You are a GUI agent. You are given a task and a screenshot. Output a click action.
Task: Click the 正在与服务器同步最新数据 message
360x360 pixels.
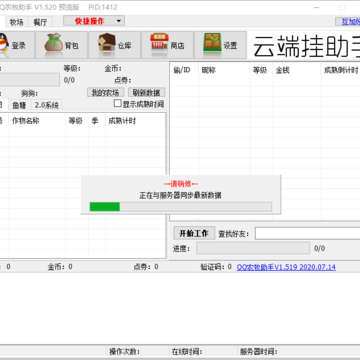(x=180, y=195)
